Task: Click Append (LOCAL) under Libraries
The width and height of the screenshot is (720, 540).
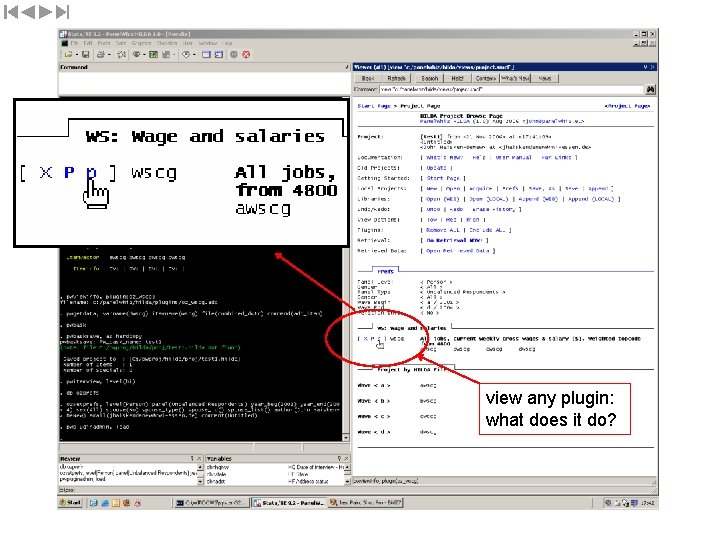Action: click(x=591, y=199)
